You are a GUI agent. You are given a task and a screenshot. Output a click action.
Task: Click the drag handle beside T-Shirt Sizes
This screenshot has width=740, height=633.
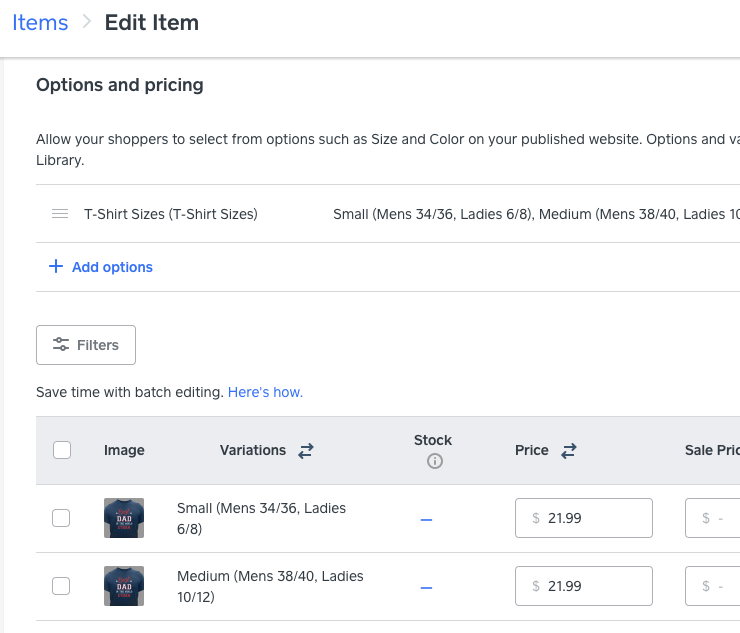click(x=60, y=214)
